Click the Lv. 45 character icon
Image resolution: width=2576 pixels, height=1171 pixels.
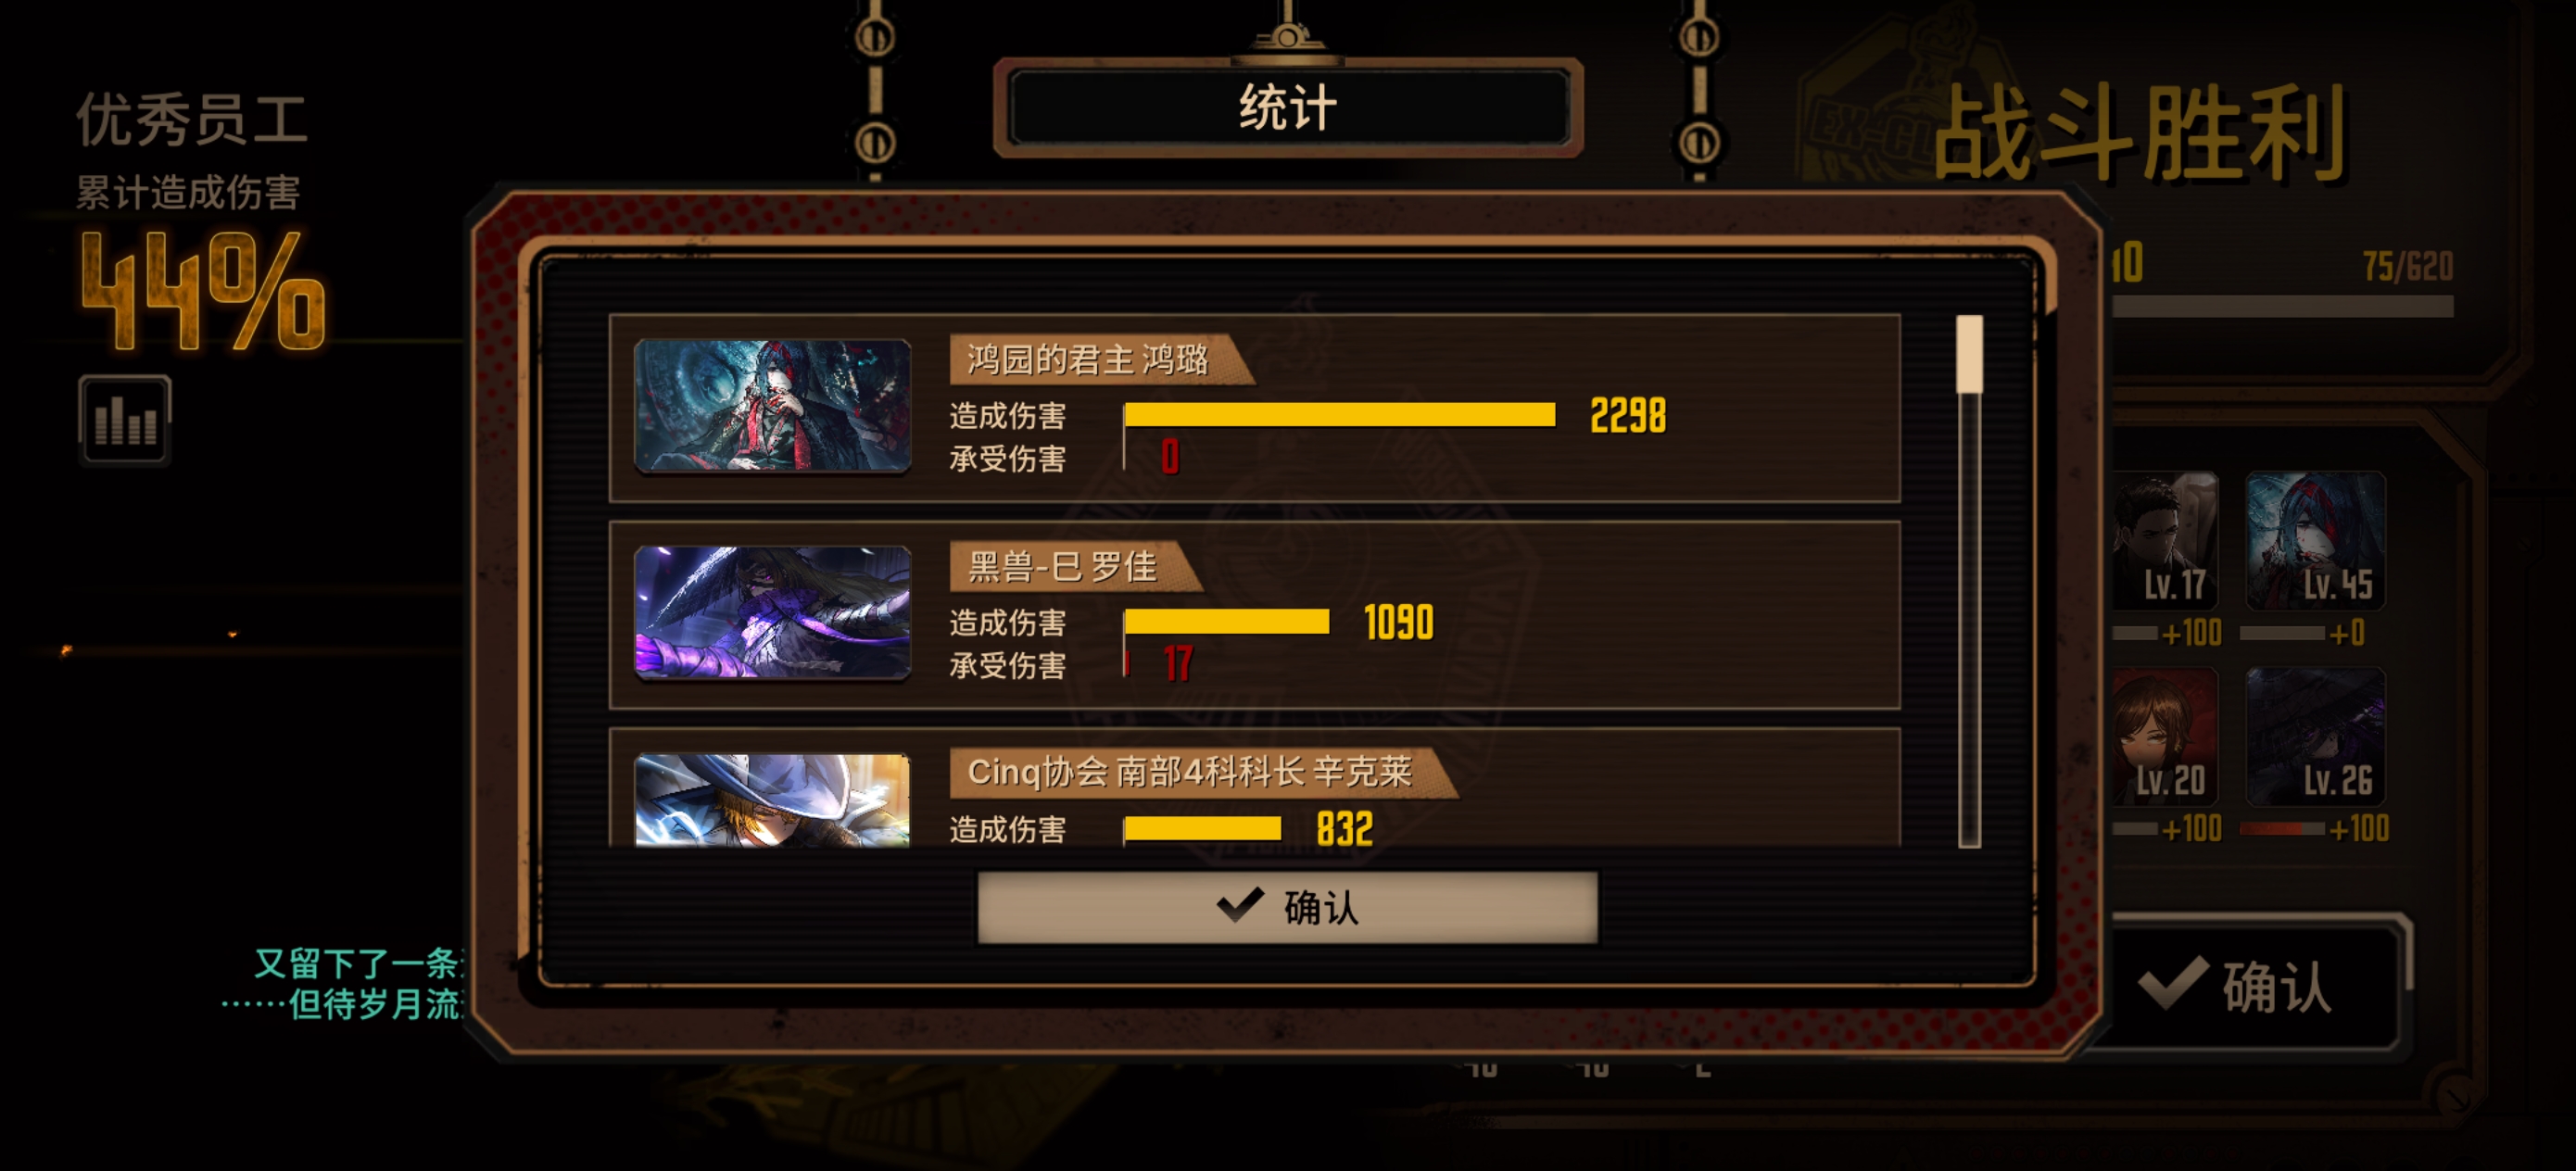tap(2315, 541)
